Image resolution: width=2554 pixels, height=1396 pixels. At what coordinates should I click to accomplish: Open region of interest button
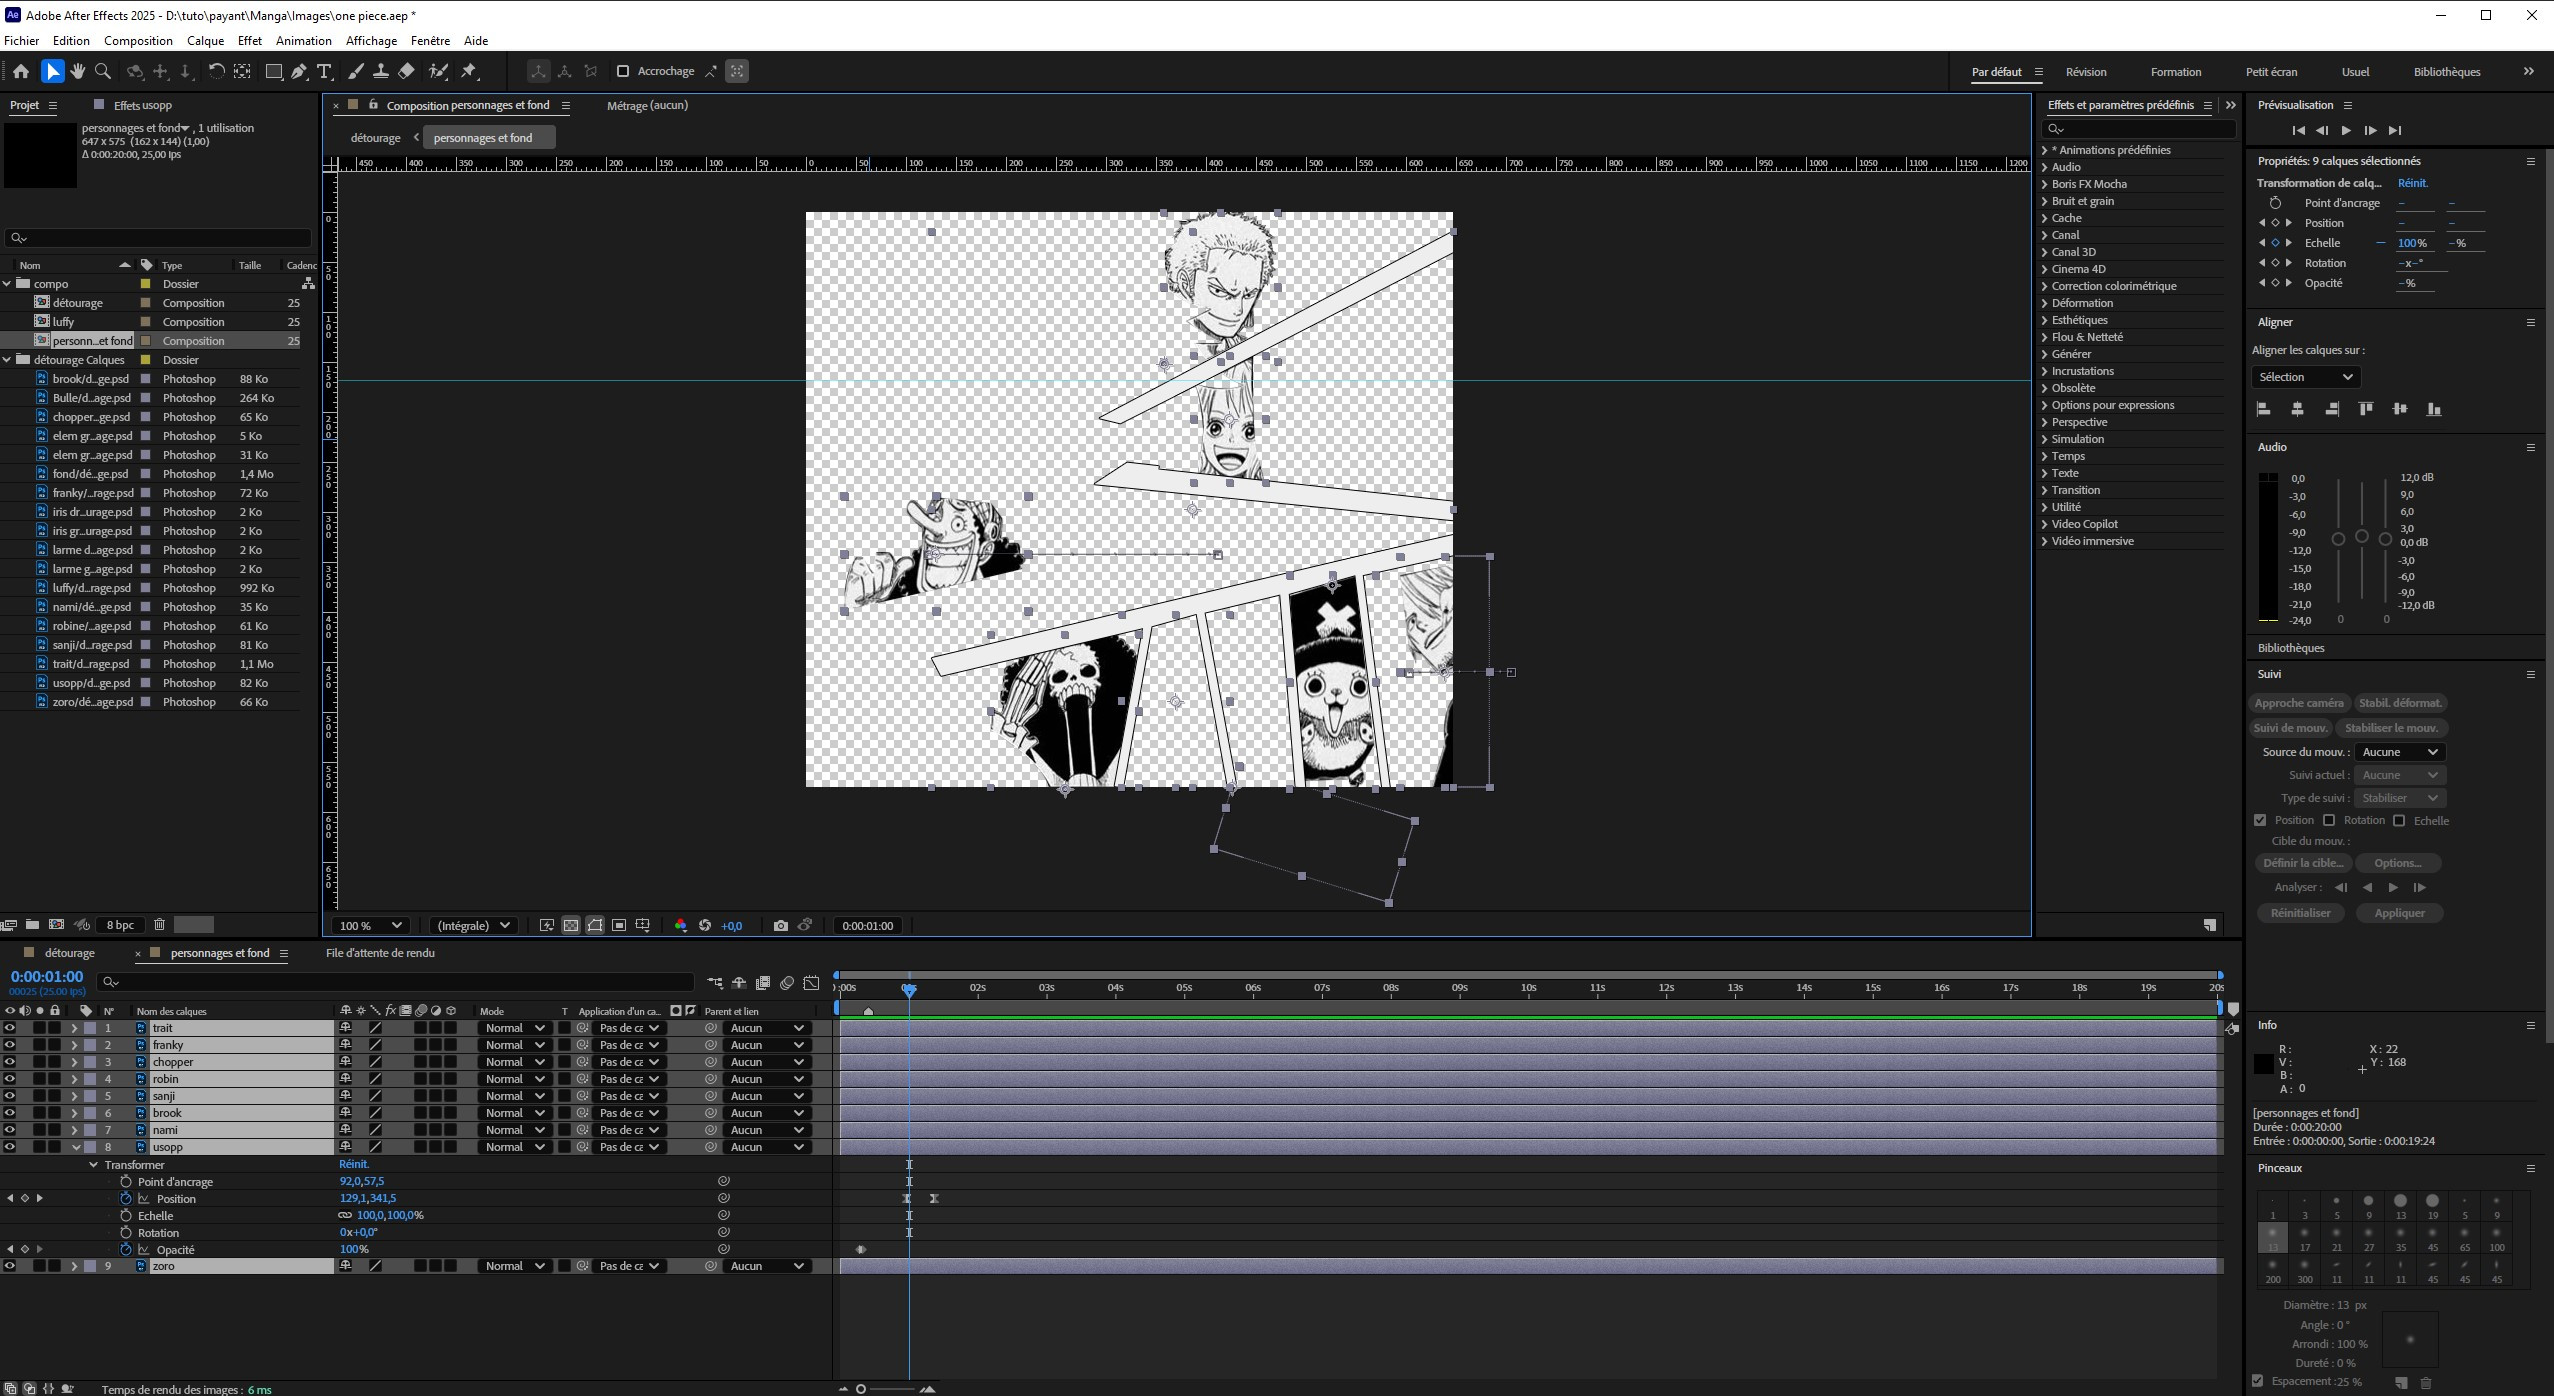(619, 926)
